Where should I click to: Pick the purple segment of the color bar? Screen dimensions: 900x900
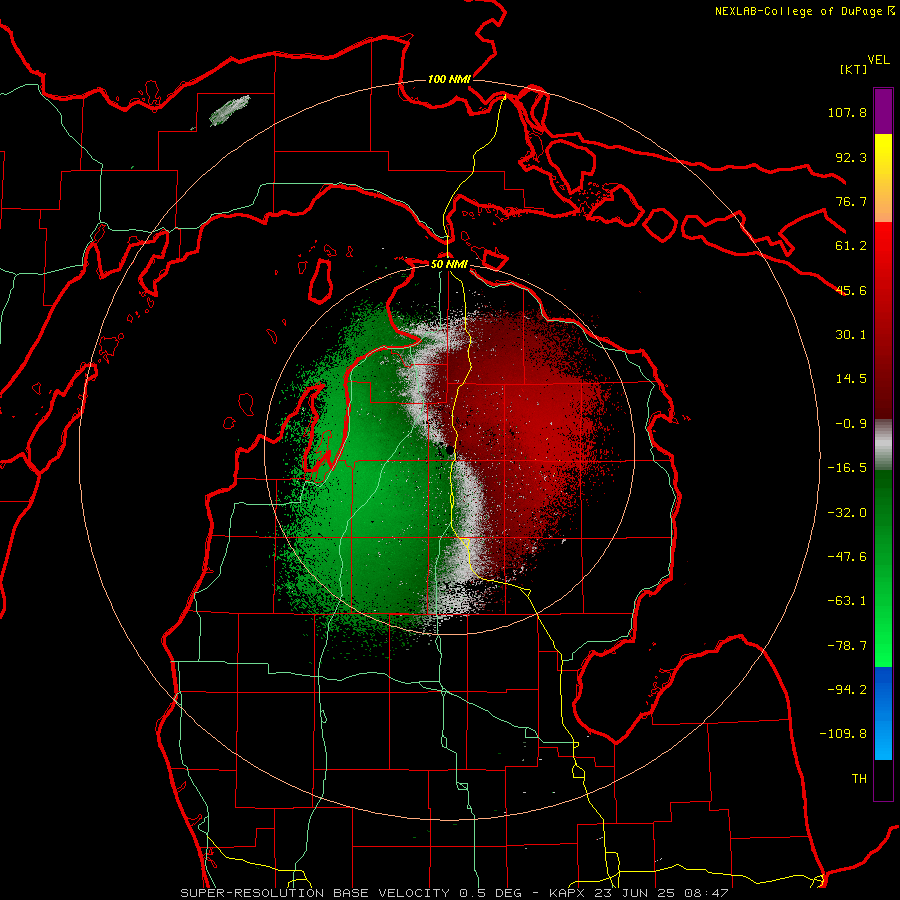883,111
